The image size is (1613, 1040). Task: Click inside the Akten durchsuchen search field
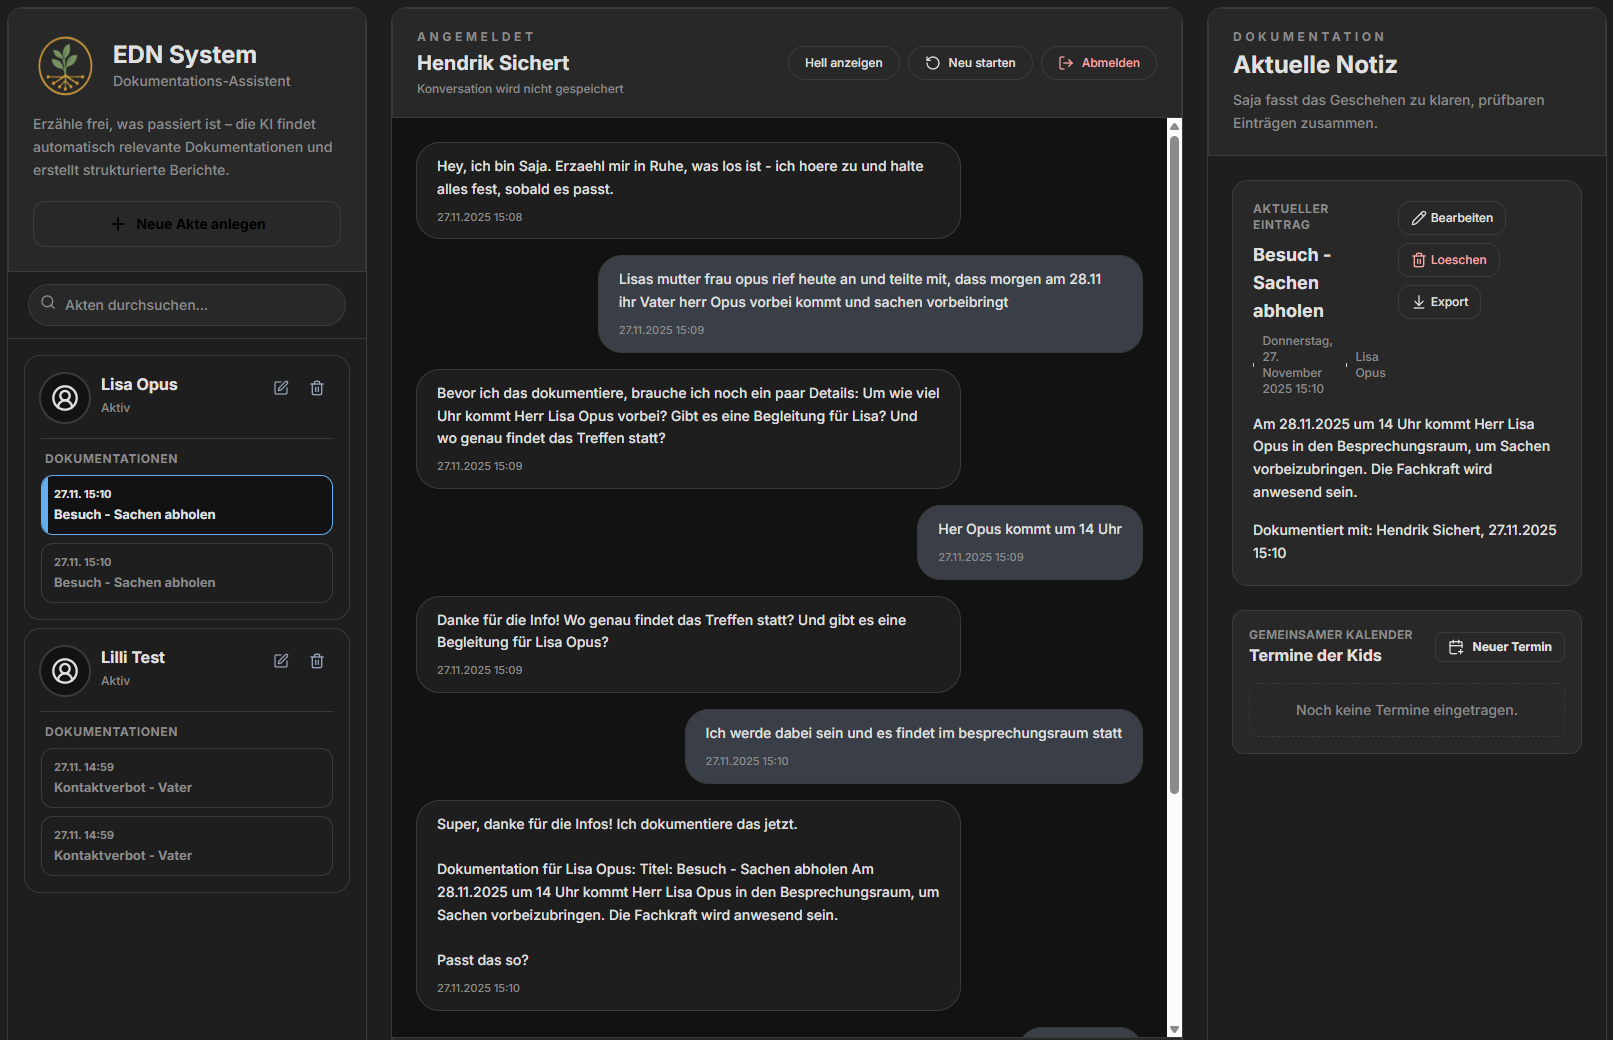click(x=186, y=304)
